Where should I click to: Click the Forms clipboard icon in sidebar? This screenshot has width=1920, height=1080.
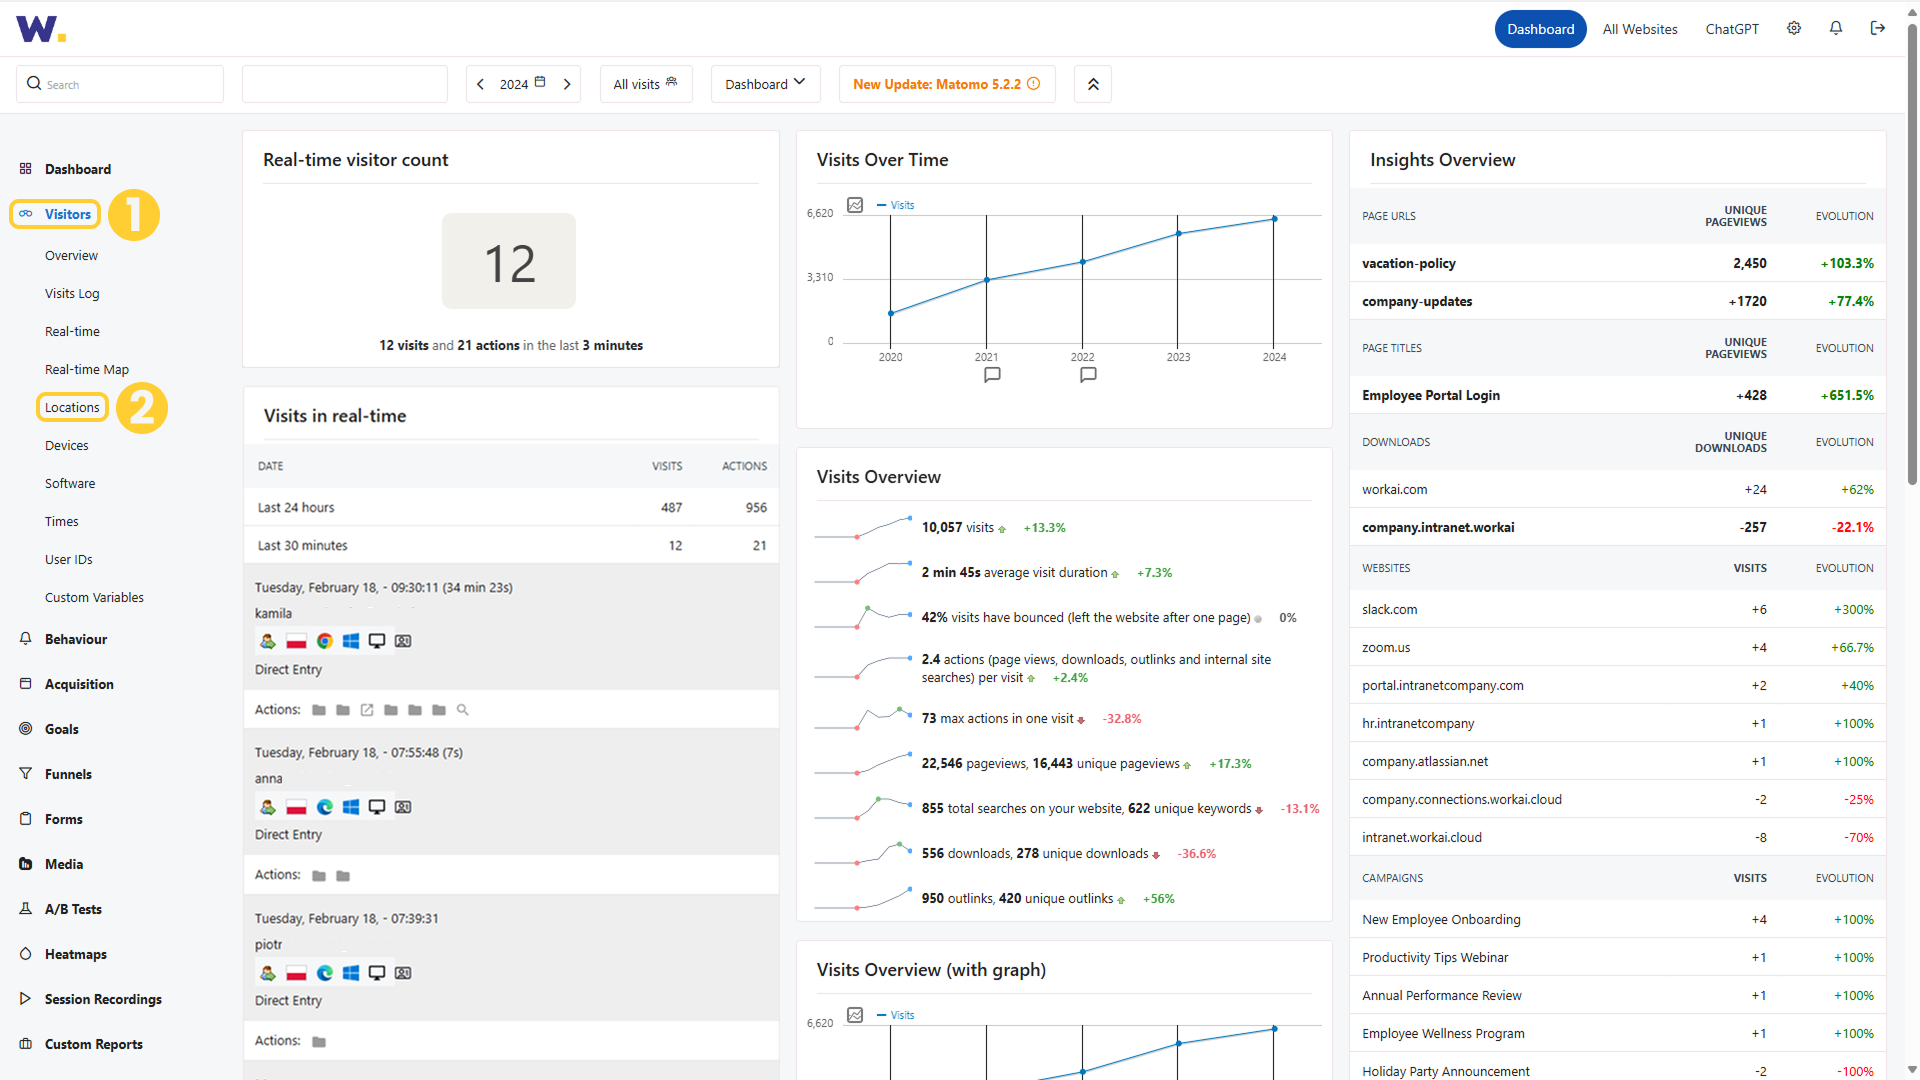[26, 819]
